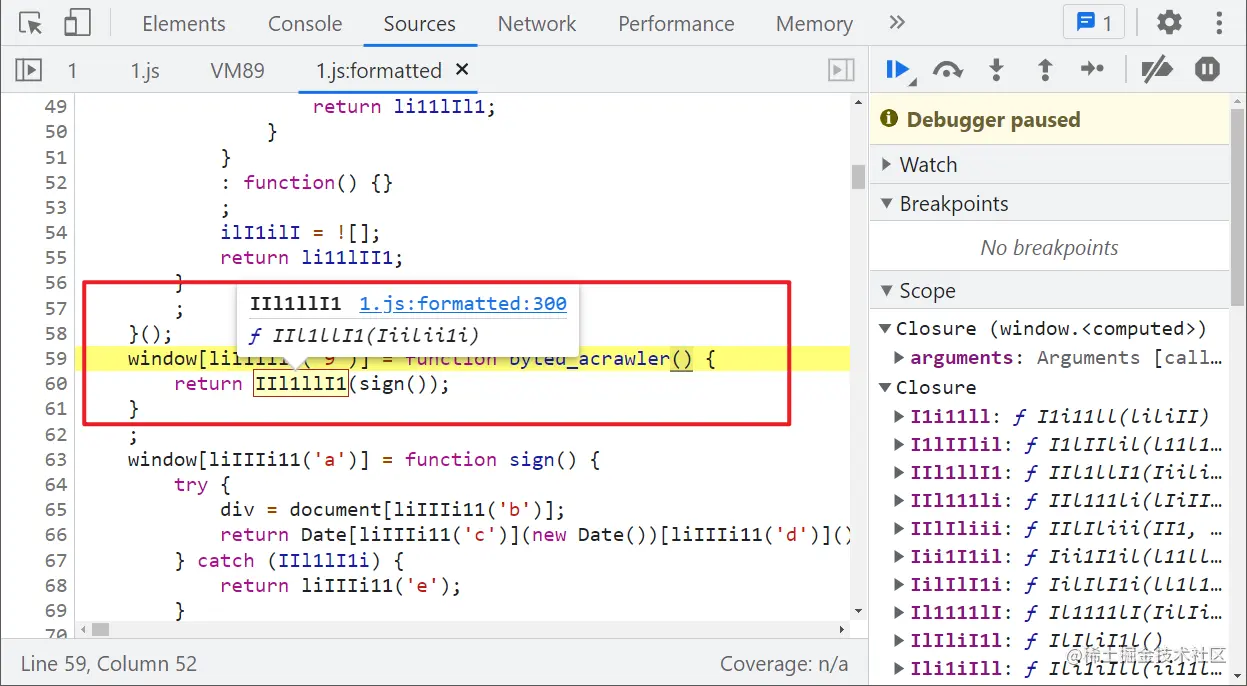Collapse Closure (window.<computed>) scope

[x=885, y=328]
